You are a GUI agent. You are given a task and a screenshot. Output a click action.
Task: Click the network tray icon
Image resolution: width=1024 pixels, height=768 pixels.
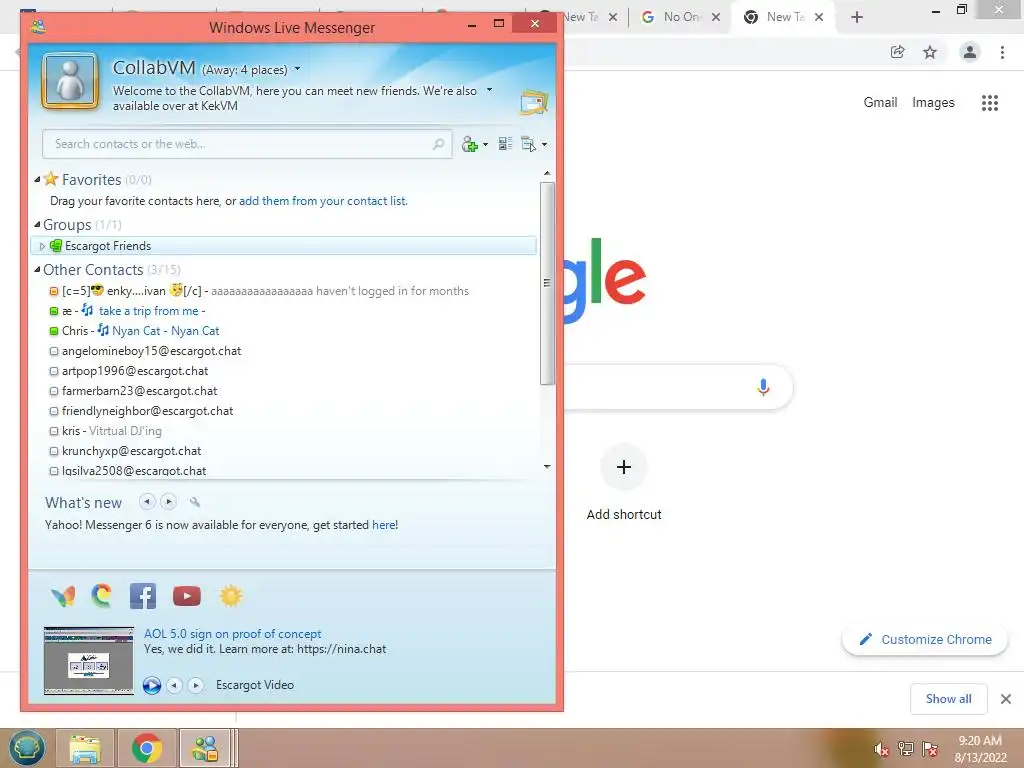pyautogui.click(x=906, y=749)
